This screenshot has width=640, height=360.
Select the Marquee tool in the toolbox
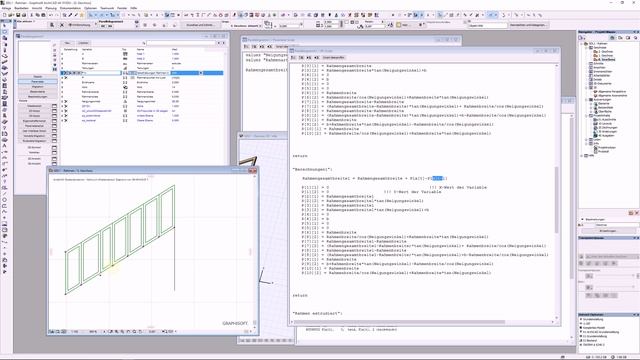(x=4, y=31)
